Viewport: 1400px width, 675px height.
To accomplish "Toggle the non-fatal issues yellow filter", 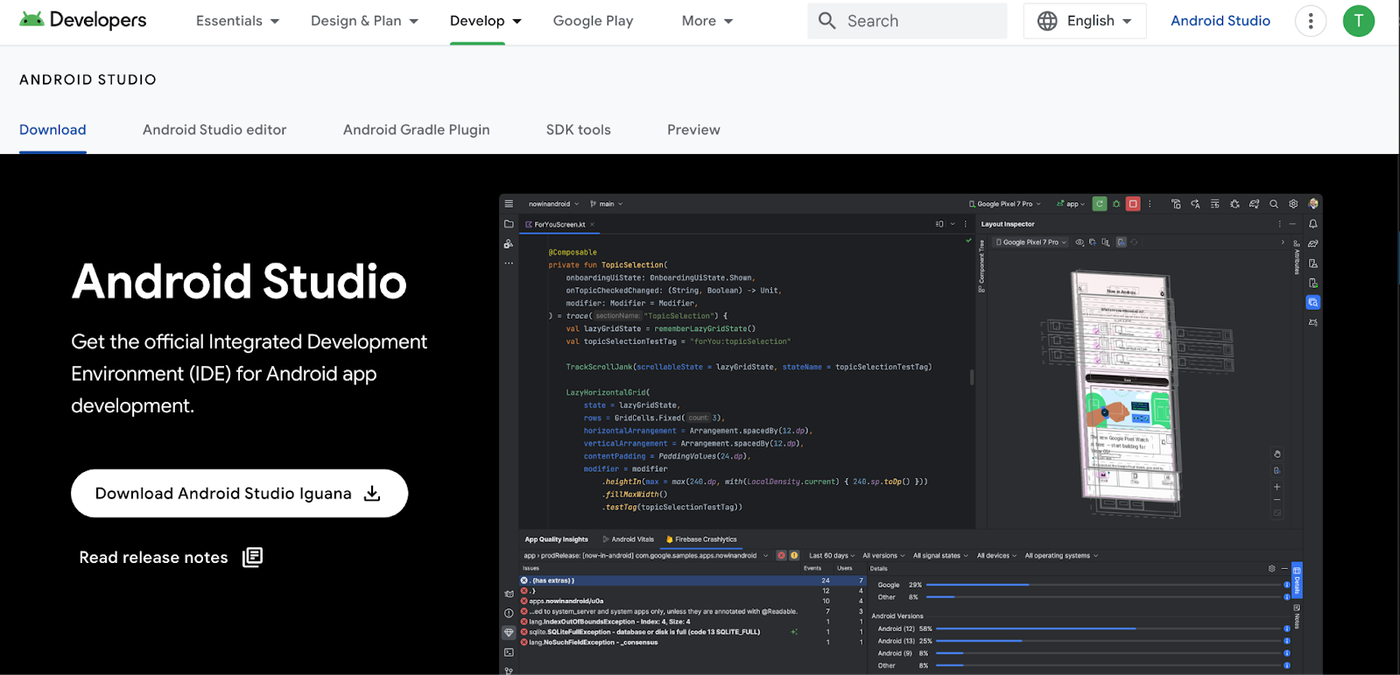I will click(794, 555).
